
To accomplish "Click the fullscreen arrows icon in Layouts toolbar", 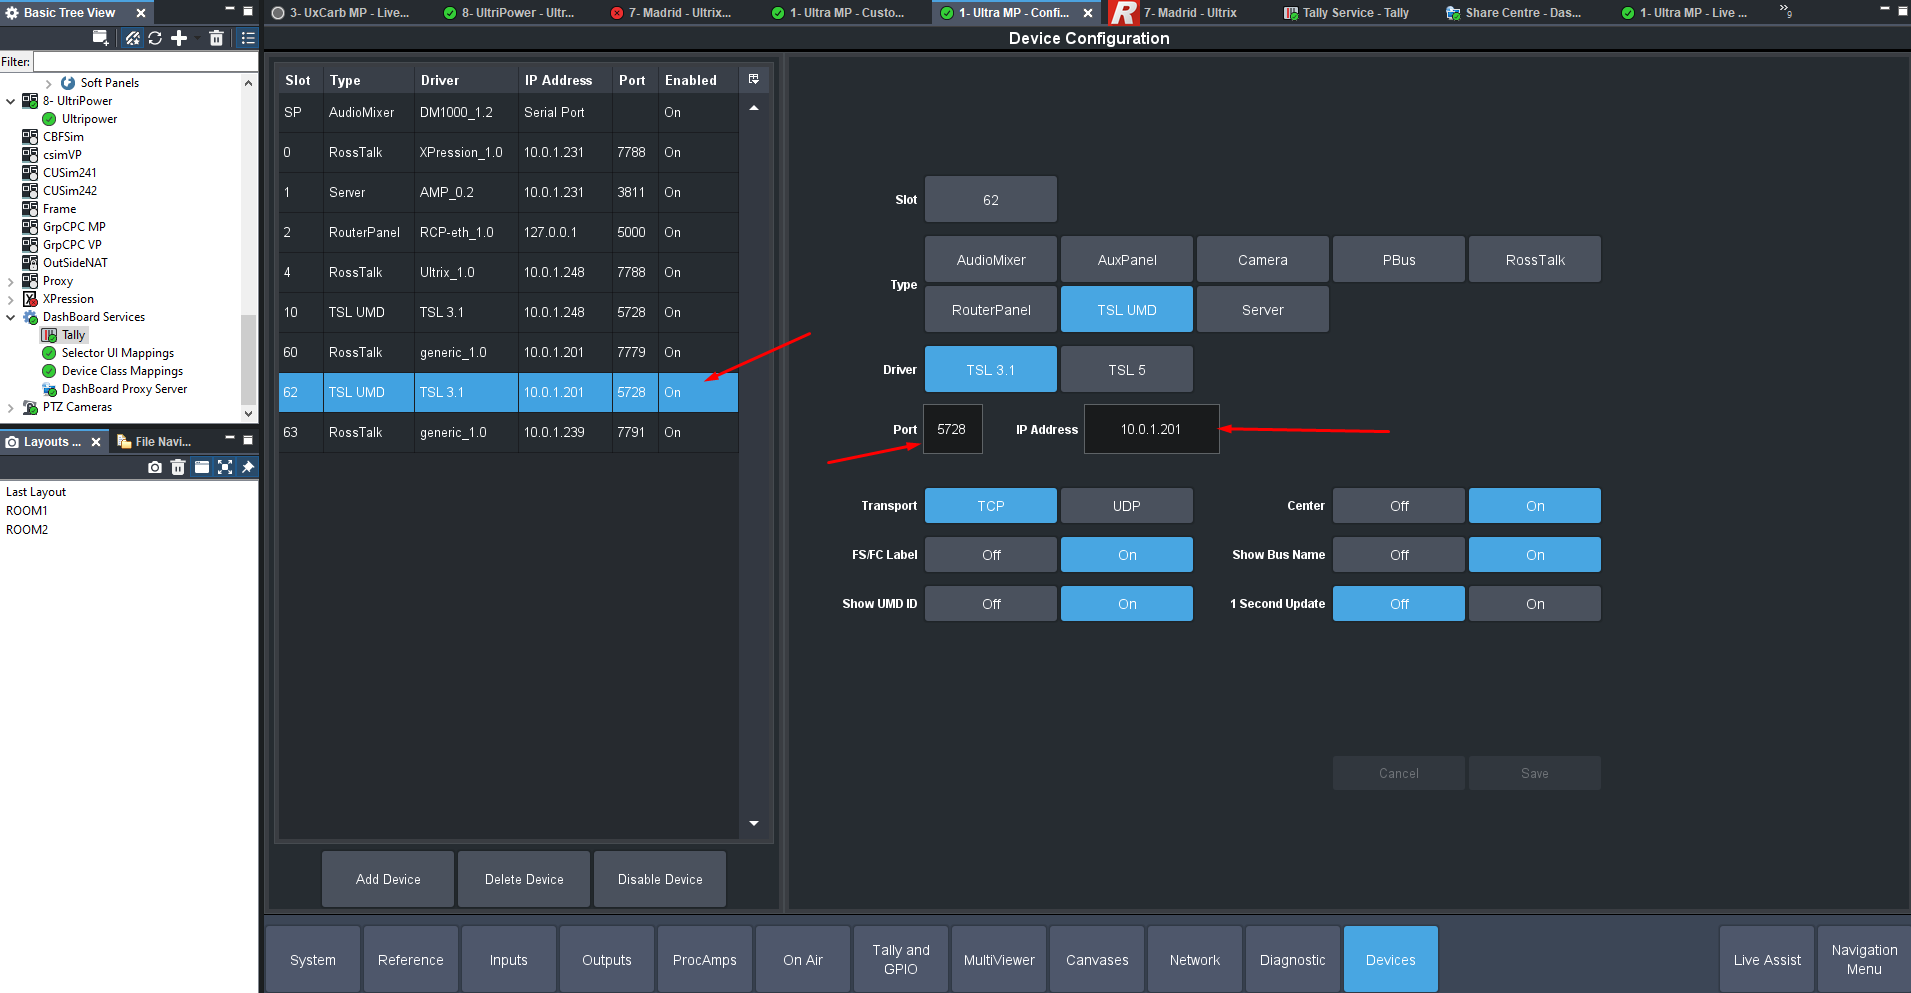I will pyautogui.click(x=225, y=467).
